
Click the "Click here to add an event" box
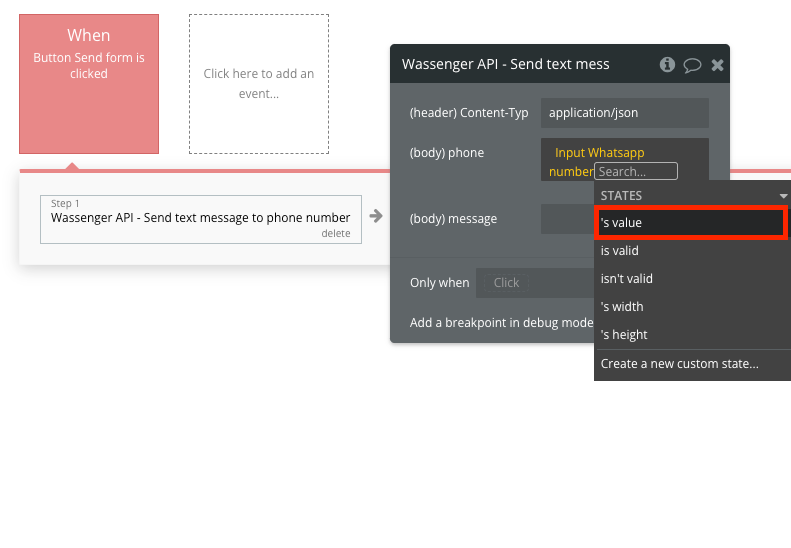point(259,84)
